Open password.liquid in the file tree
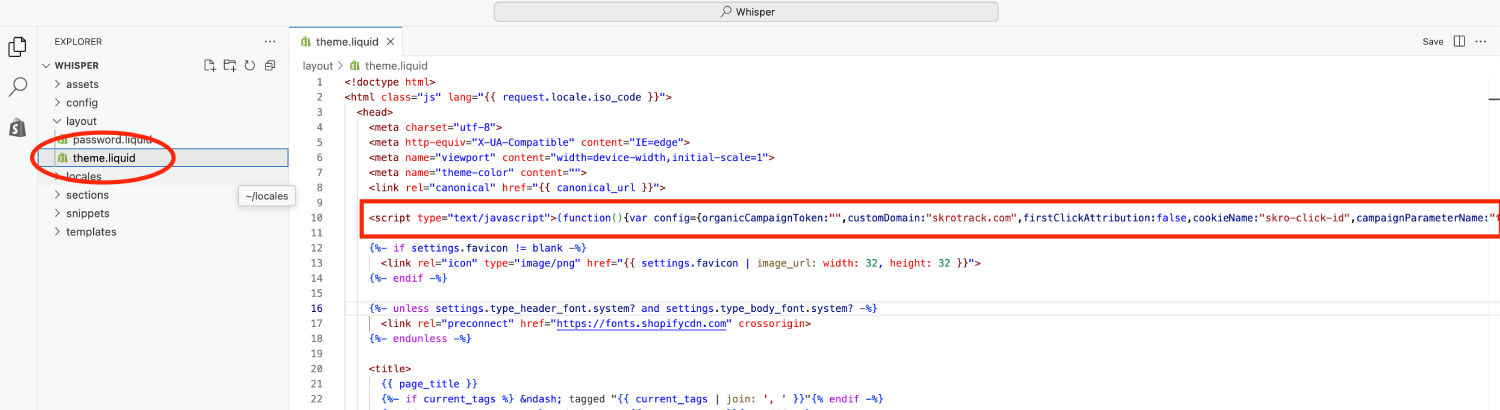 (112, 140)
